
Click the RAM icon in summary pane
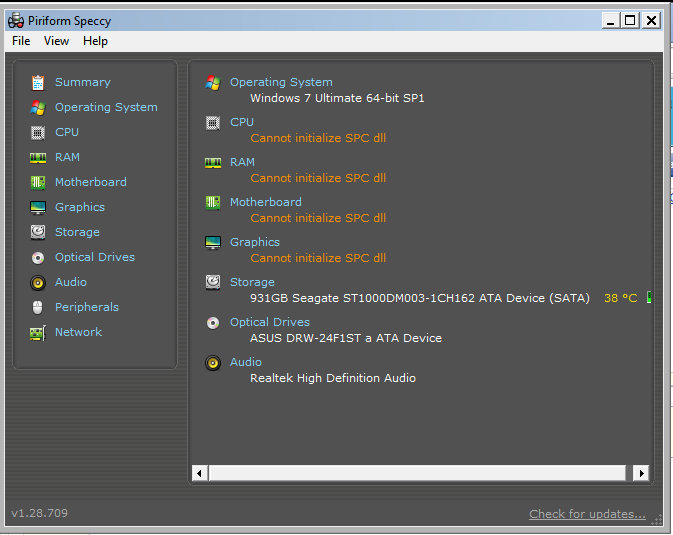click(x=213, y=163)
